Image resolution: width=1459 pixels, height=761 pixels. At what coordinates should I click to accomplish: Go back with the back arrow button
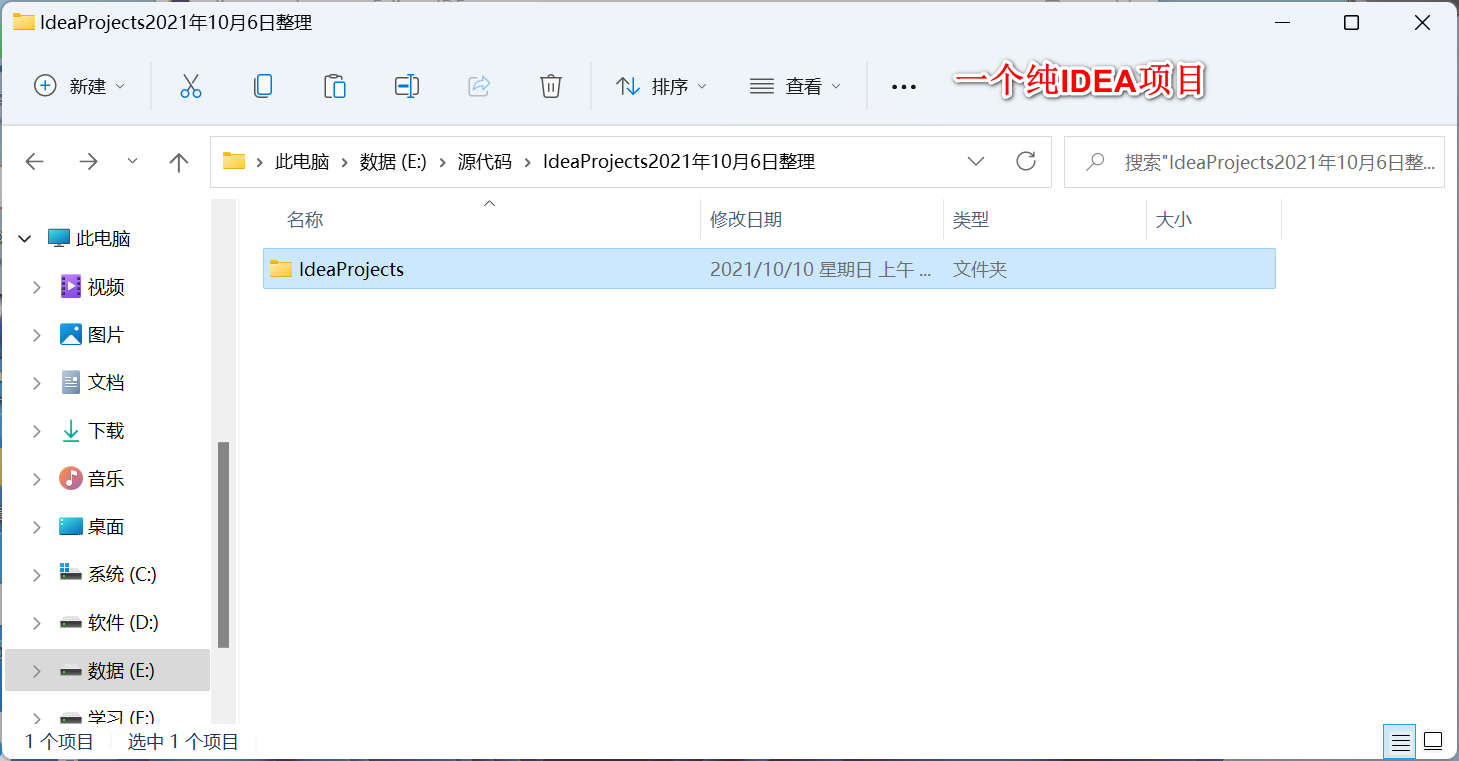coord(35,161)
